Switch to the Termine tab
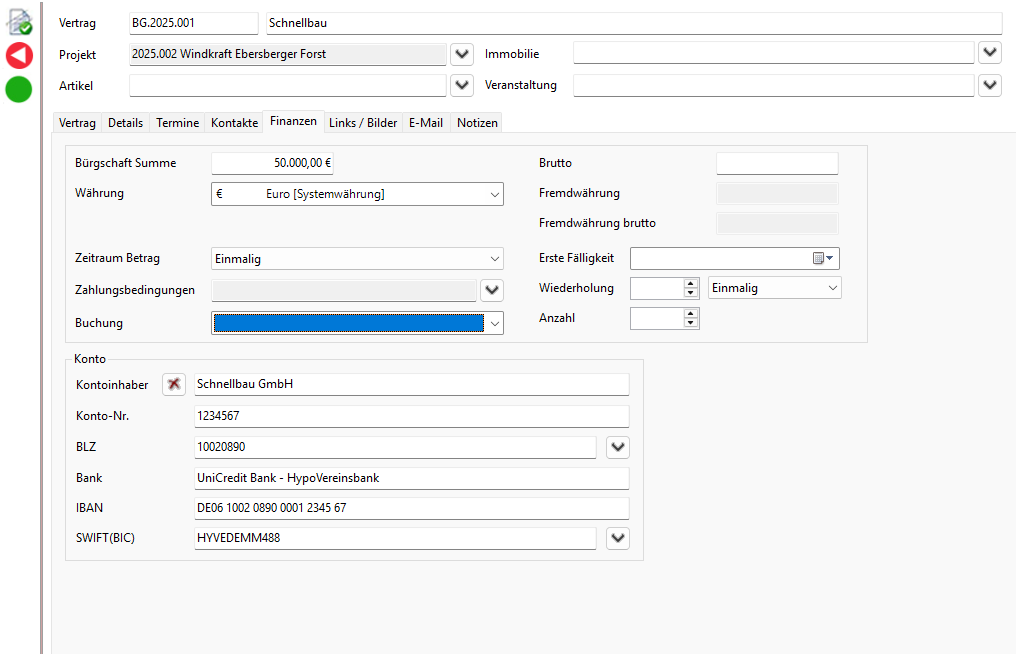This screenshot has height=654, width=1016. click(178, 123)
